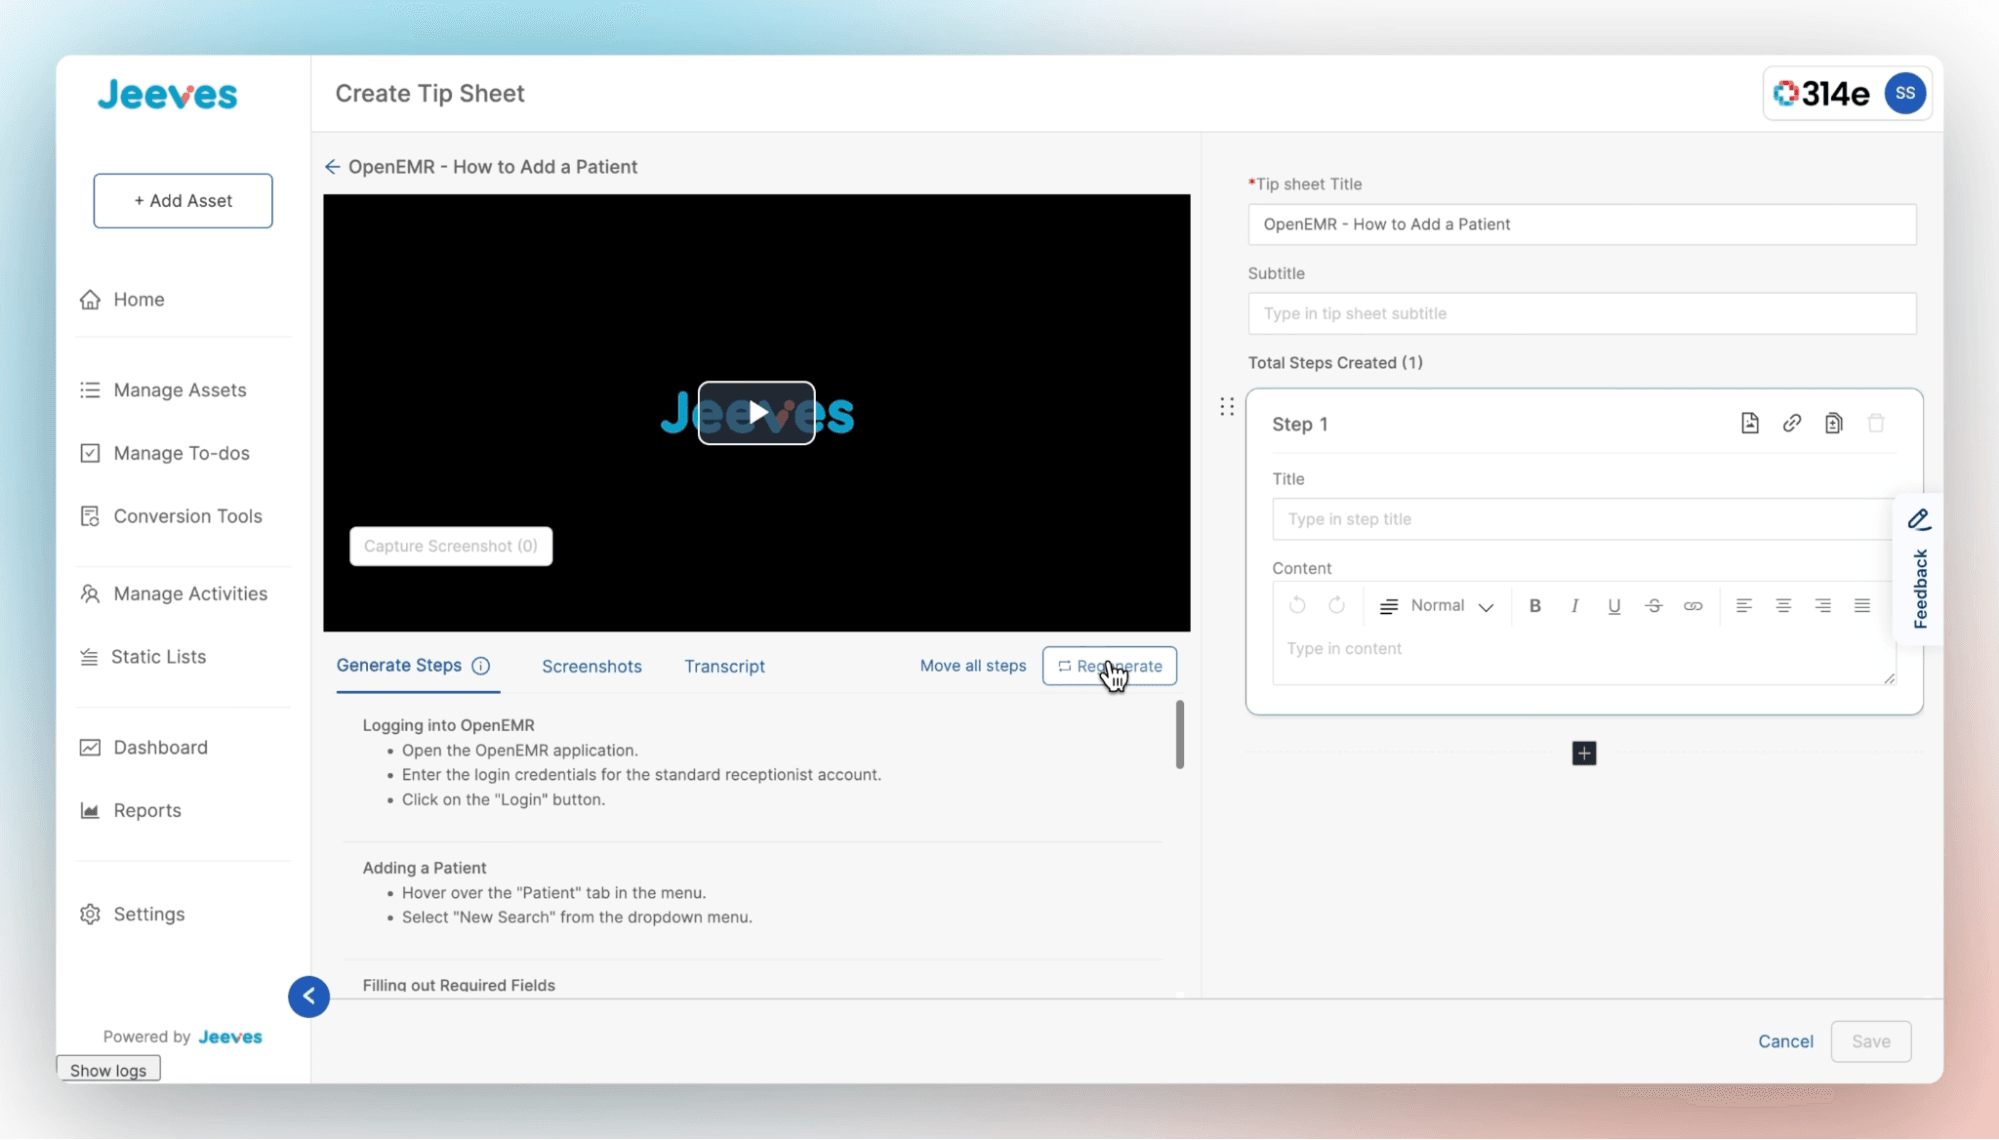The width and height of the screenshot is (1999, 1140).
Task: Switch to the Screenshots tab
Action: pos(592,667)
